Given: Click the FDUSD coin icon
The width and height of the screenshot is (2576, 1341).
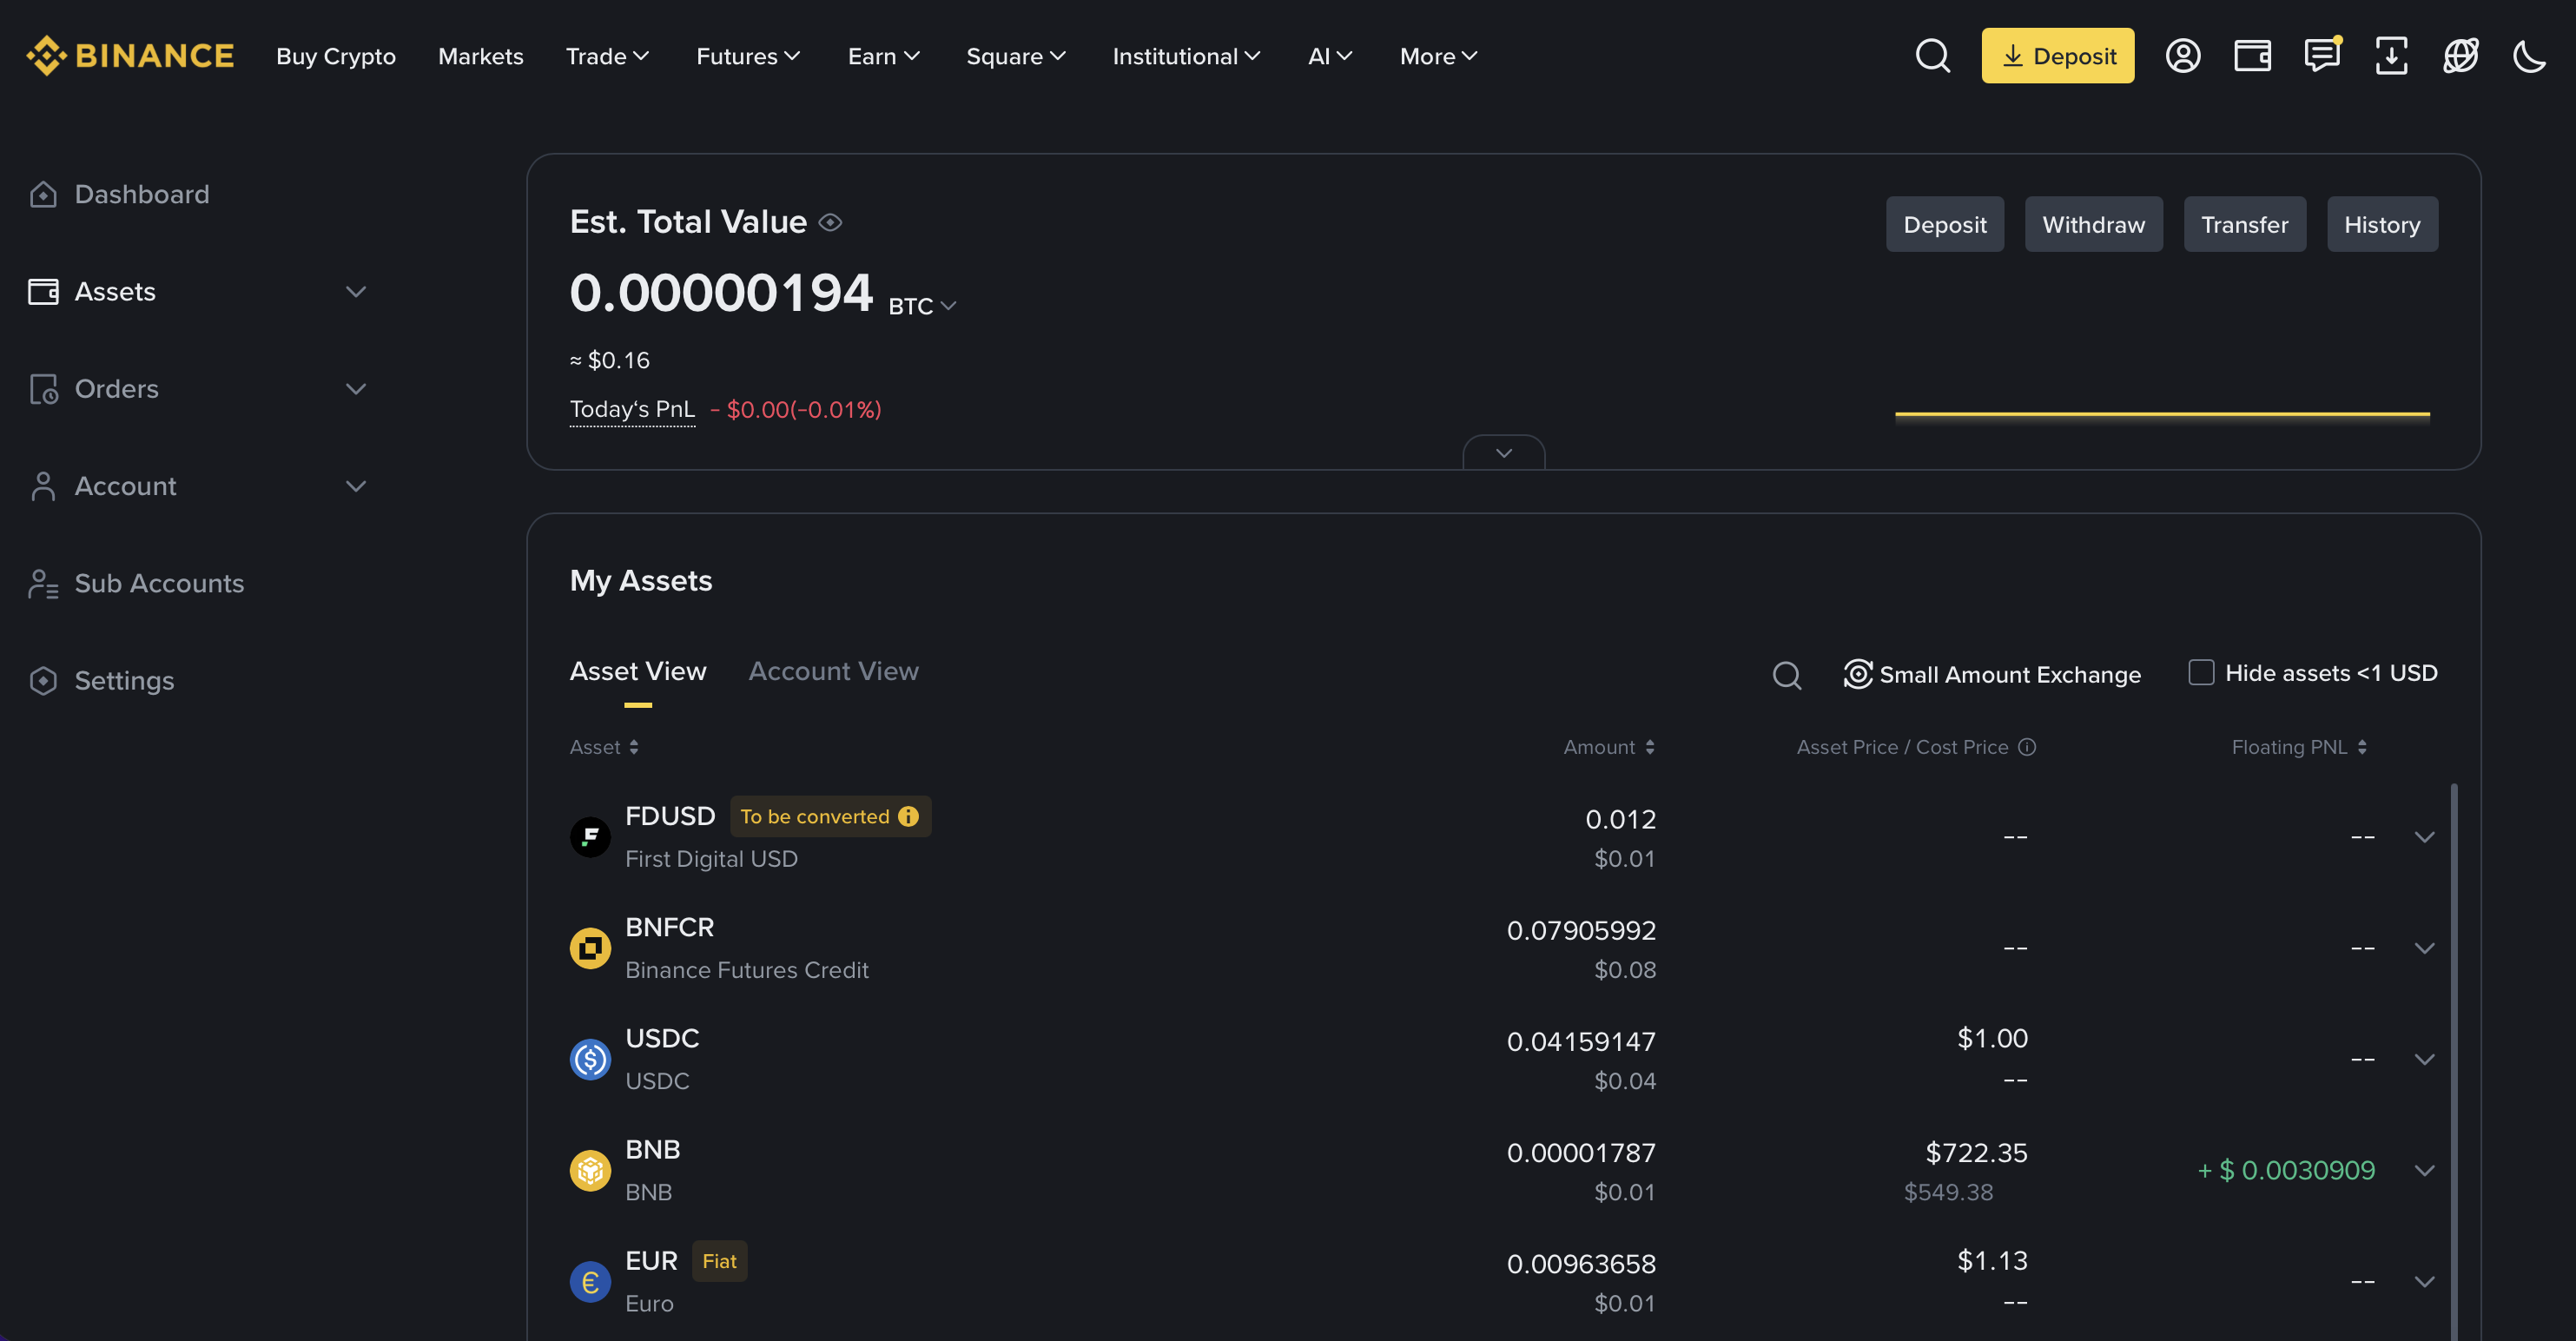Looking at the screenshot, I should pos(590,836).
